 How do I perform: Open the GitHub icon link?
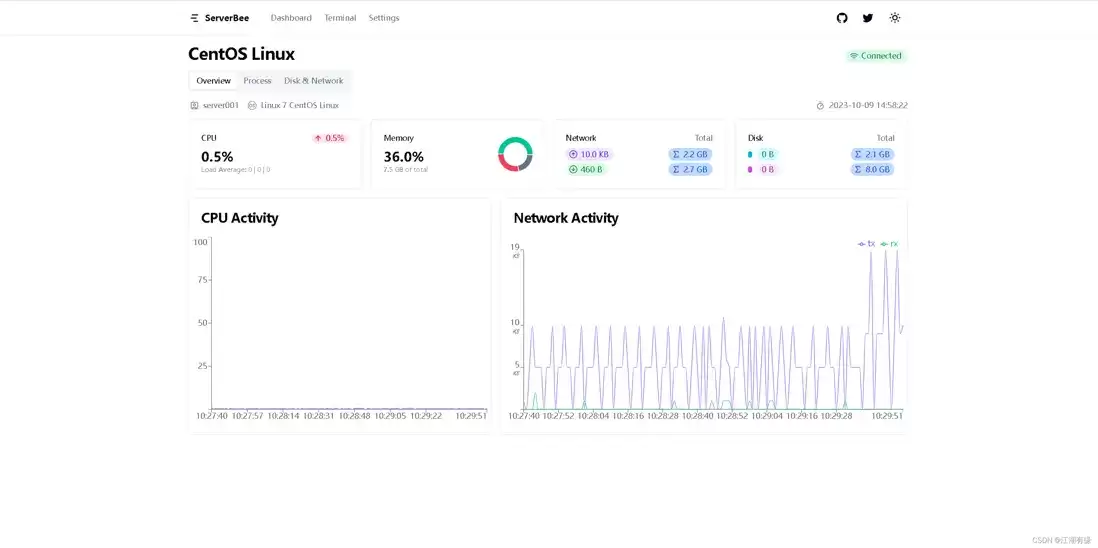tap(842, 18)
